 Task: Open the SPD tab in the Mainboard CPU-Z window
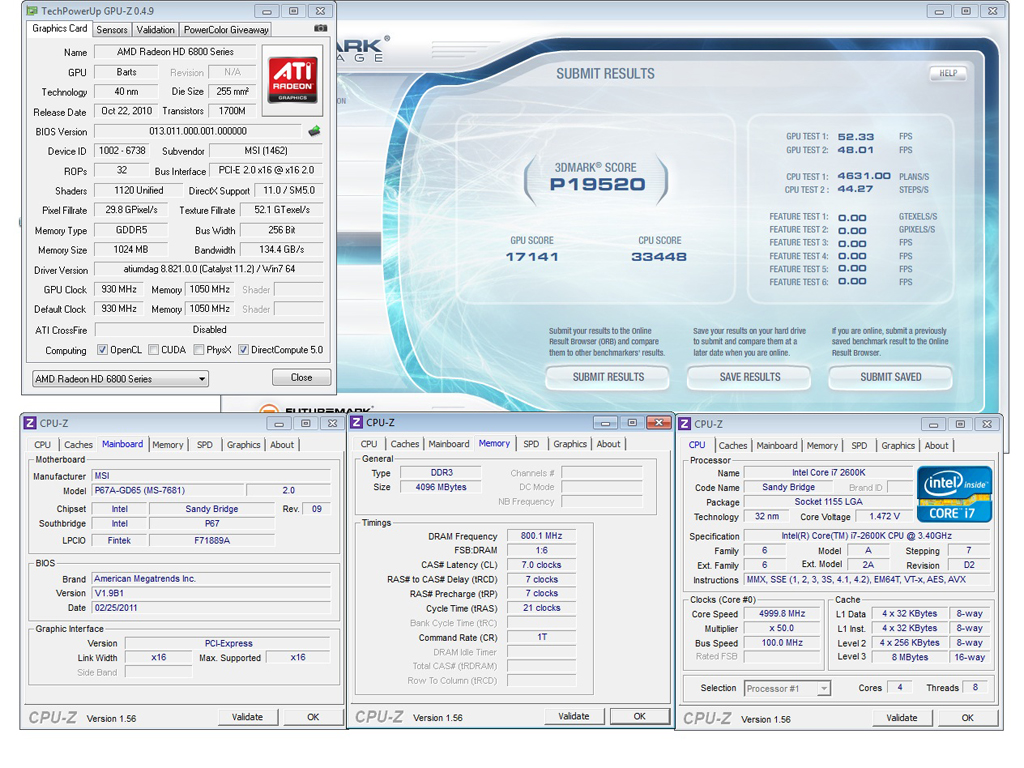(x=205, y=445)
